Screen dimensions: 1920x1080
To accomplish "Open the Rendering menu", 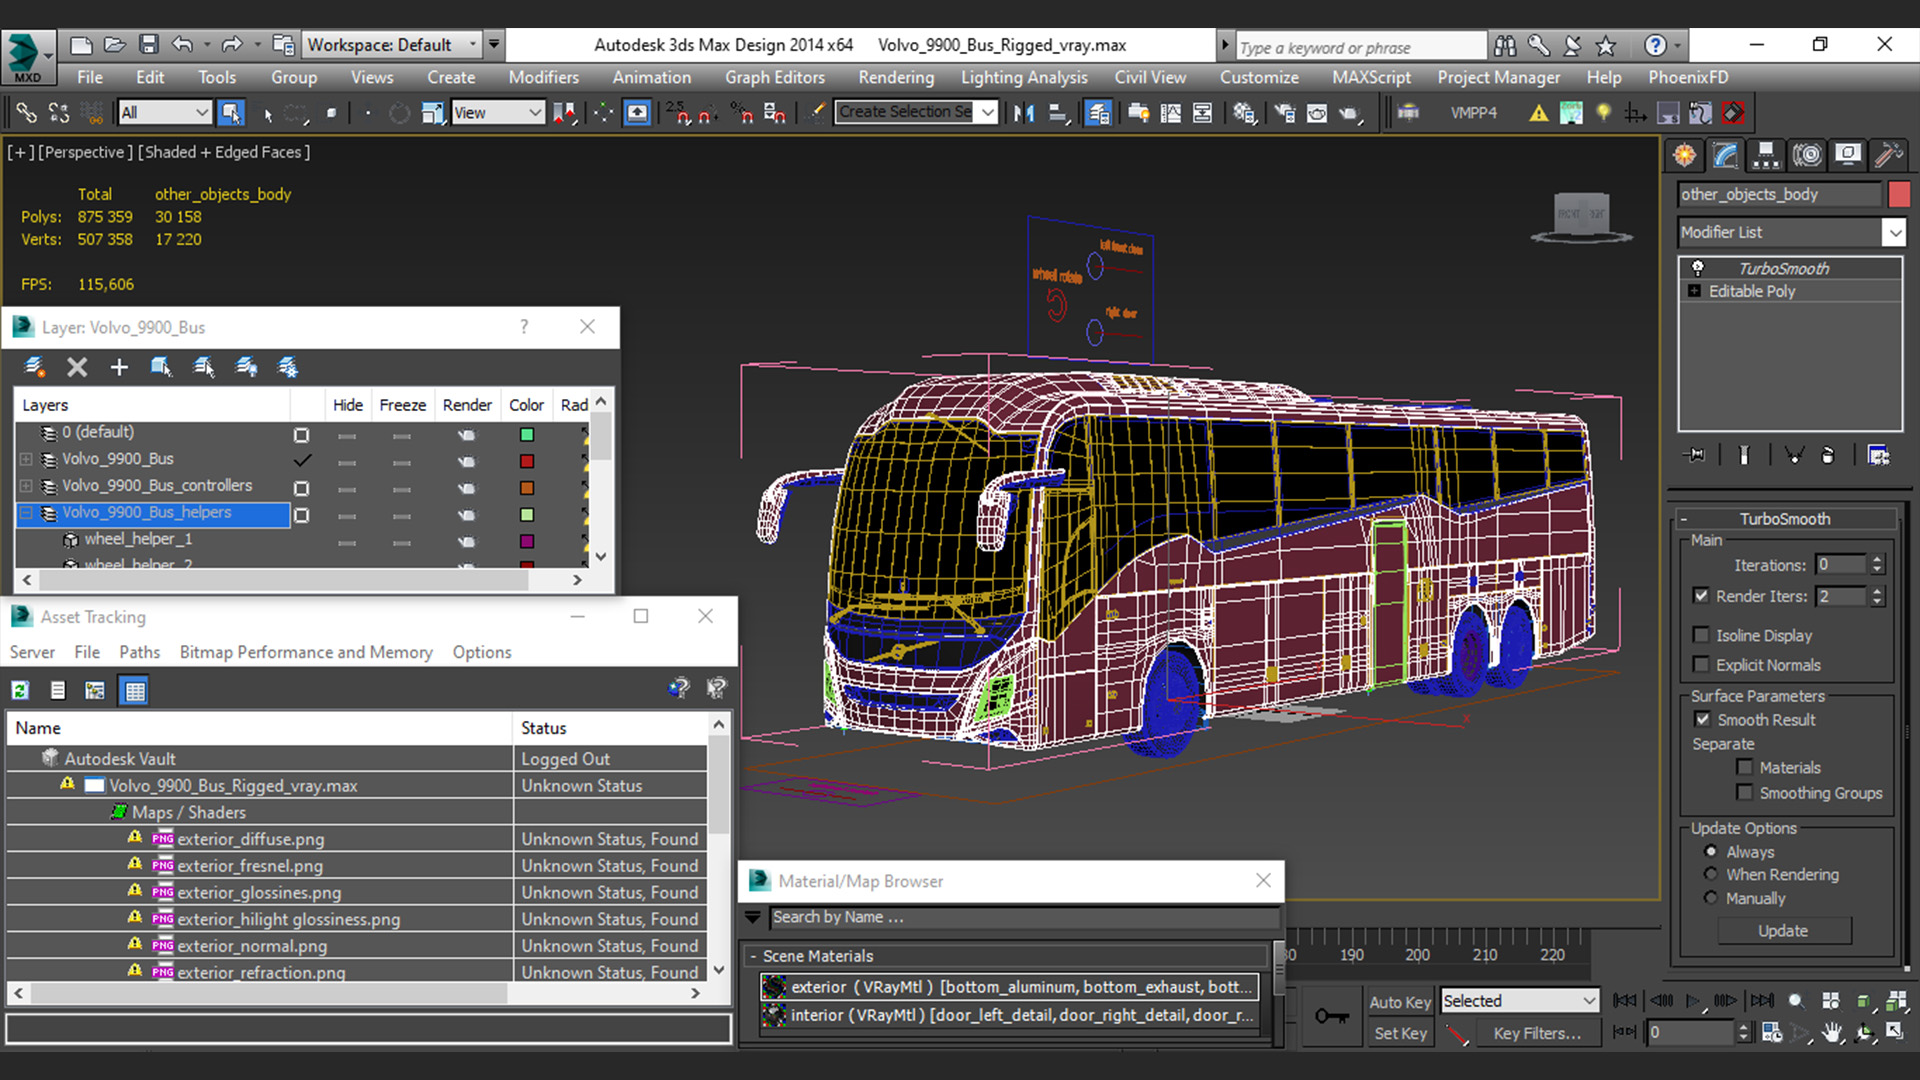I will [896, 77].
